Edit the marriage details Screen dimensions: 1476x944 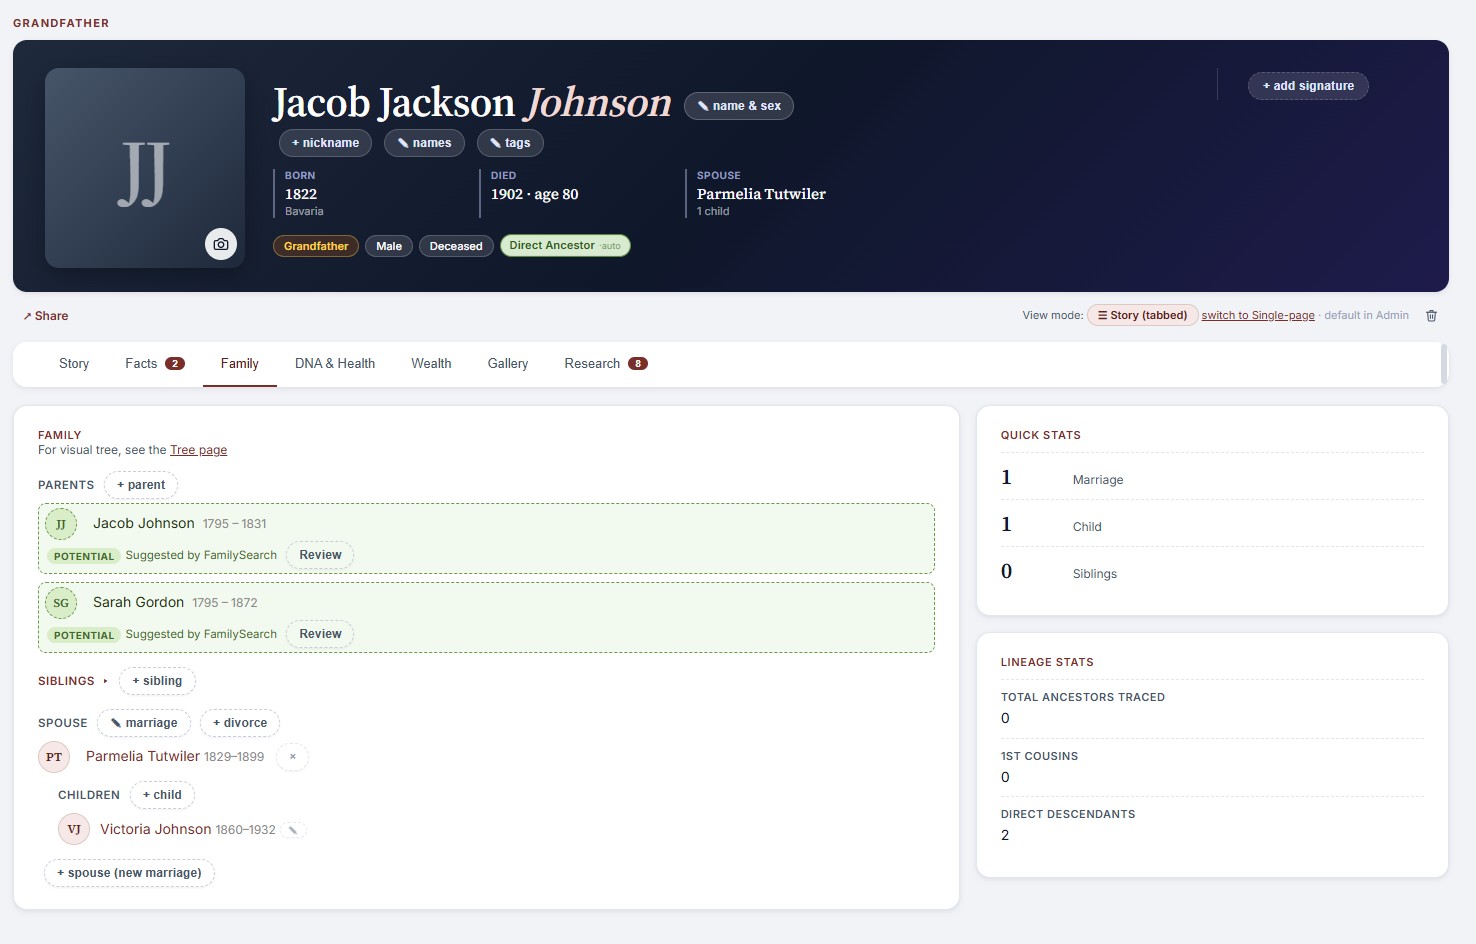[144, 723]
